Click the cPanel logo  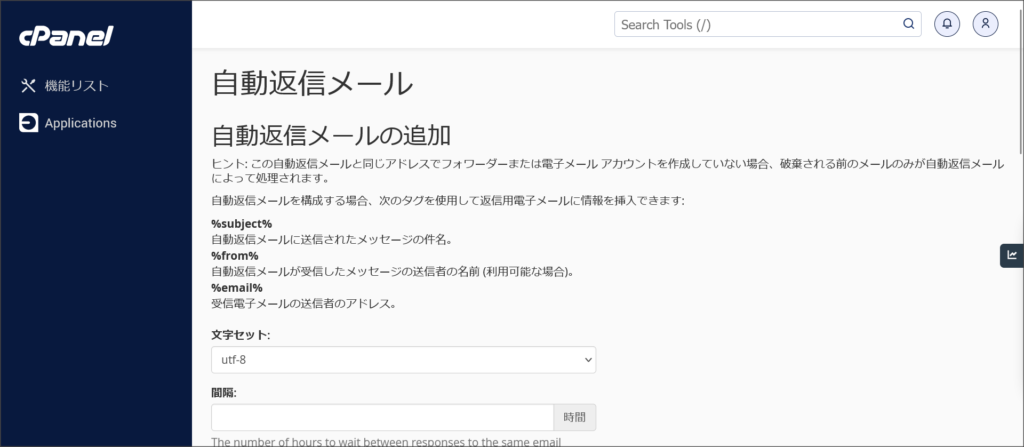point(66,37)
